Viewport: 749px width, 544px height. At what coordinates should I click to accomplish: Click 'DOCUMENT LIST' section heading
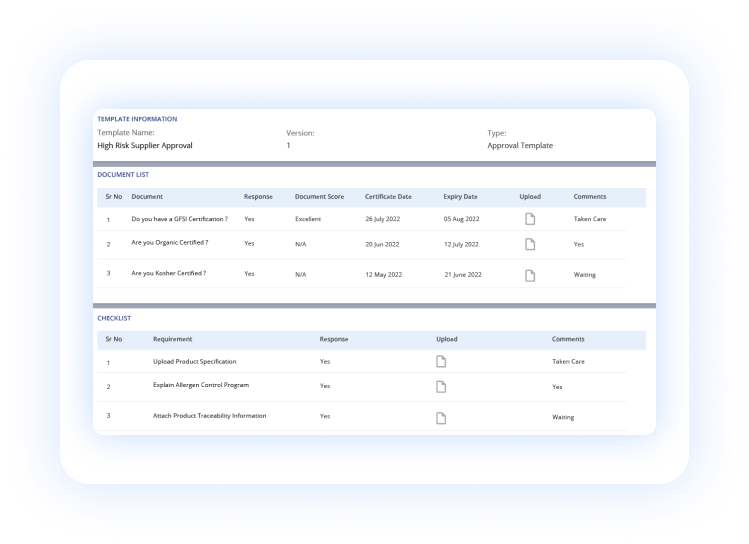point(123,174)
